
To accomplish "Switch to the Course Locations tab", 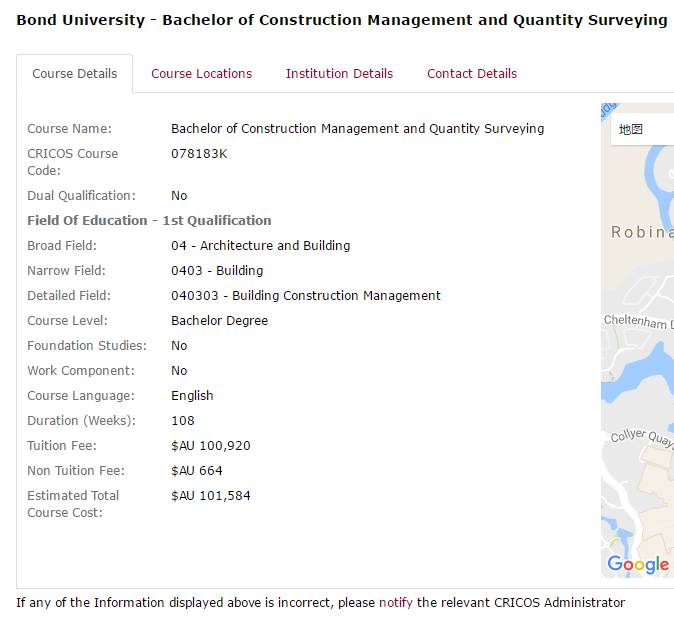I will [x=202, y=74].
